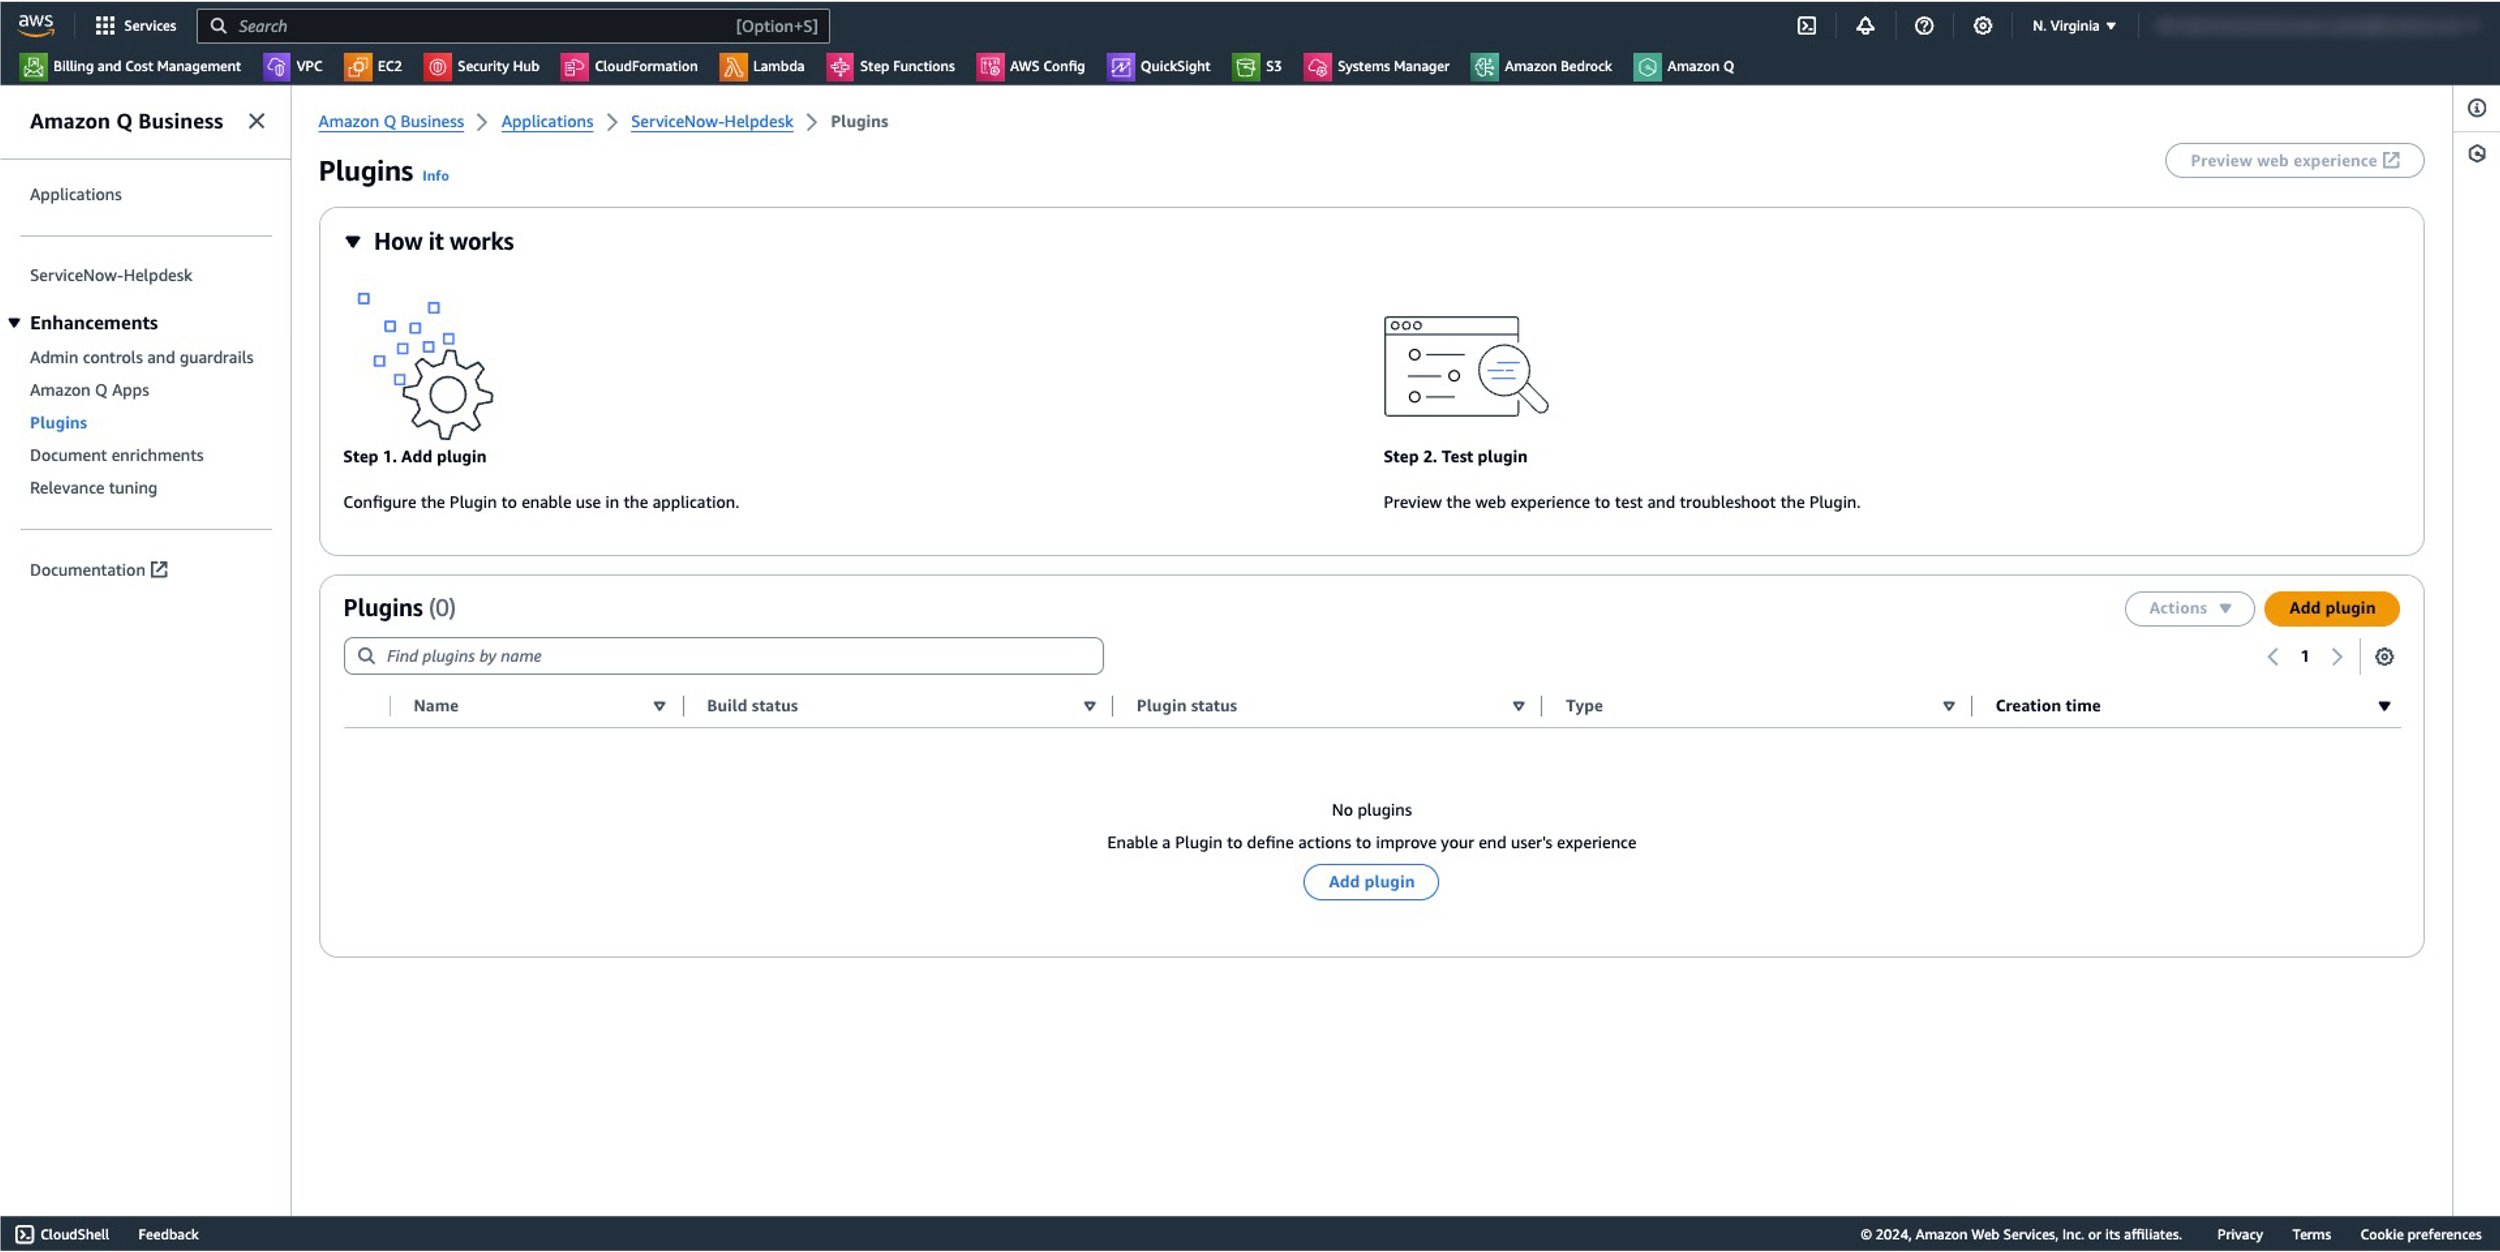
Task: Collapse the How it works section
Action: pyautogui.click(x=353, y=242)
